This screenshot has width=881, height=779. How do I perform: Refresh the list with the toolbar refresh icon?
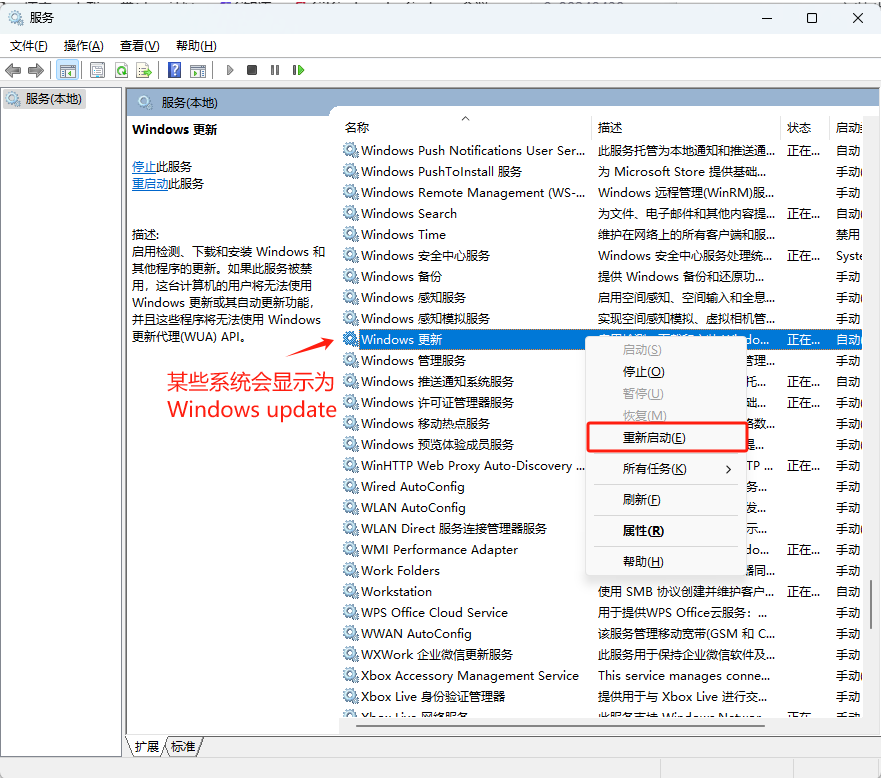122,70
